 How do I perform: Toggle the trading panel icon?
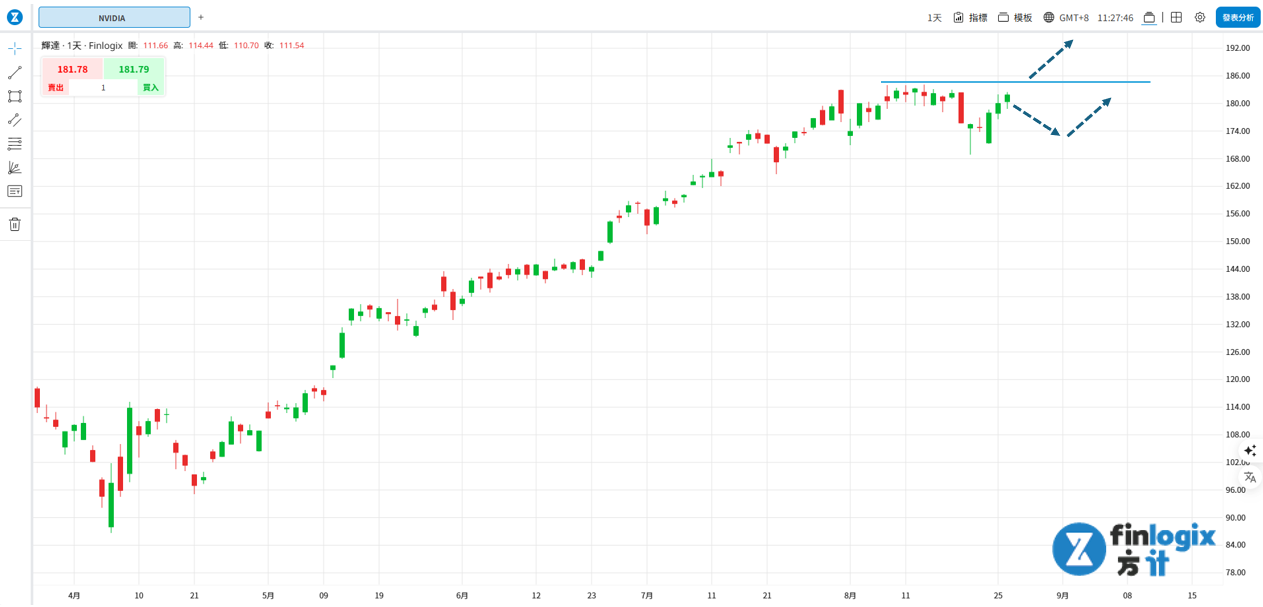[1149, 17]
